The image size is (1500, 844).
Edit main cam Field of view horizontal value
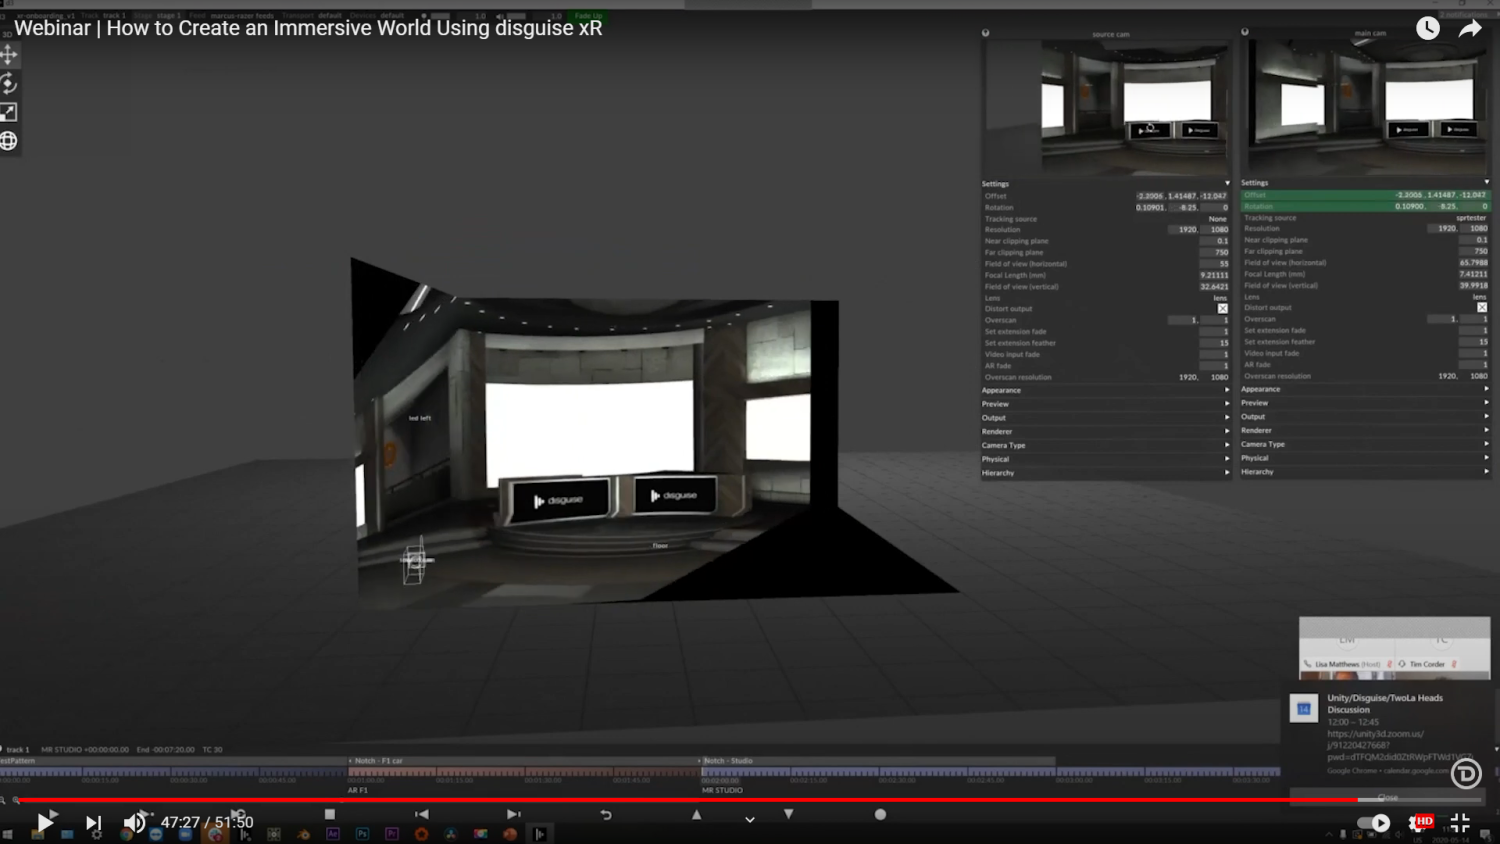(1473, 263)
